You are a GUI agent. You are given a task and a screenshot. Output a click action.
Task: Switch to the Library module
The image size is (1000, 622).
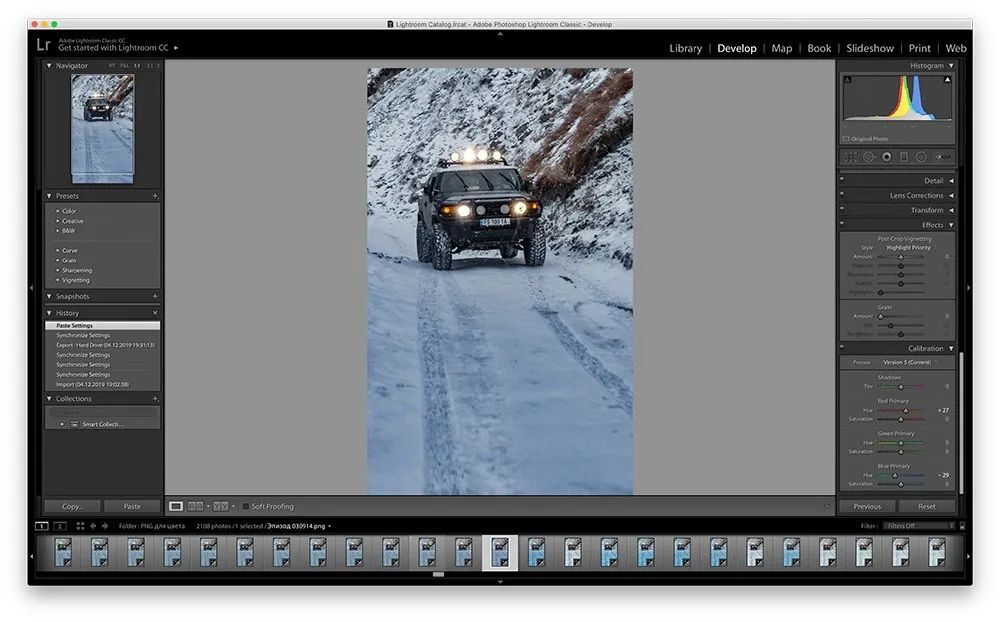point(685,48)
